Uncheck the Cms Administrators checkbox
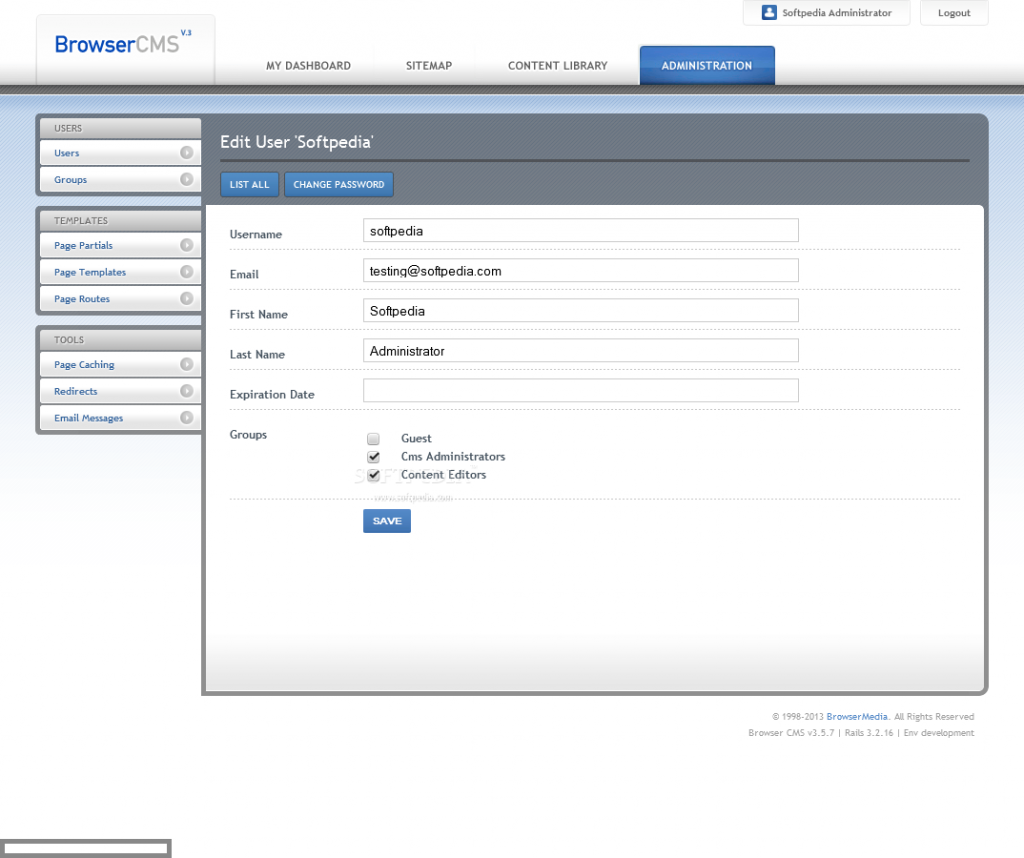Image resolution: width=1024 pixels, height=858 pixels. 374,457
